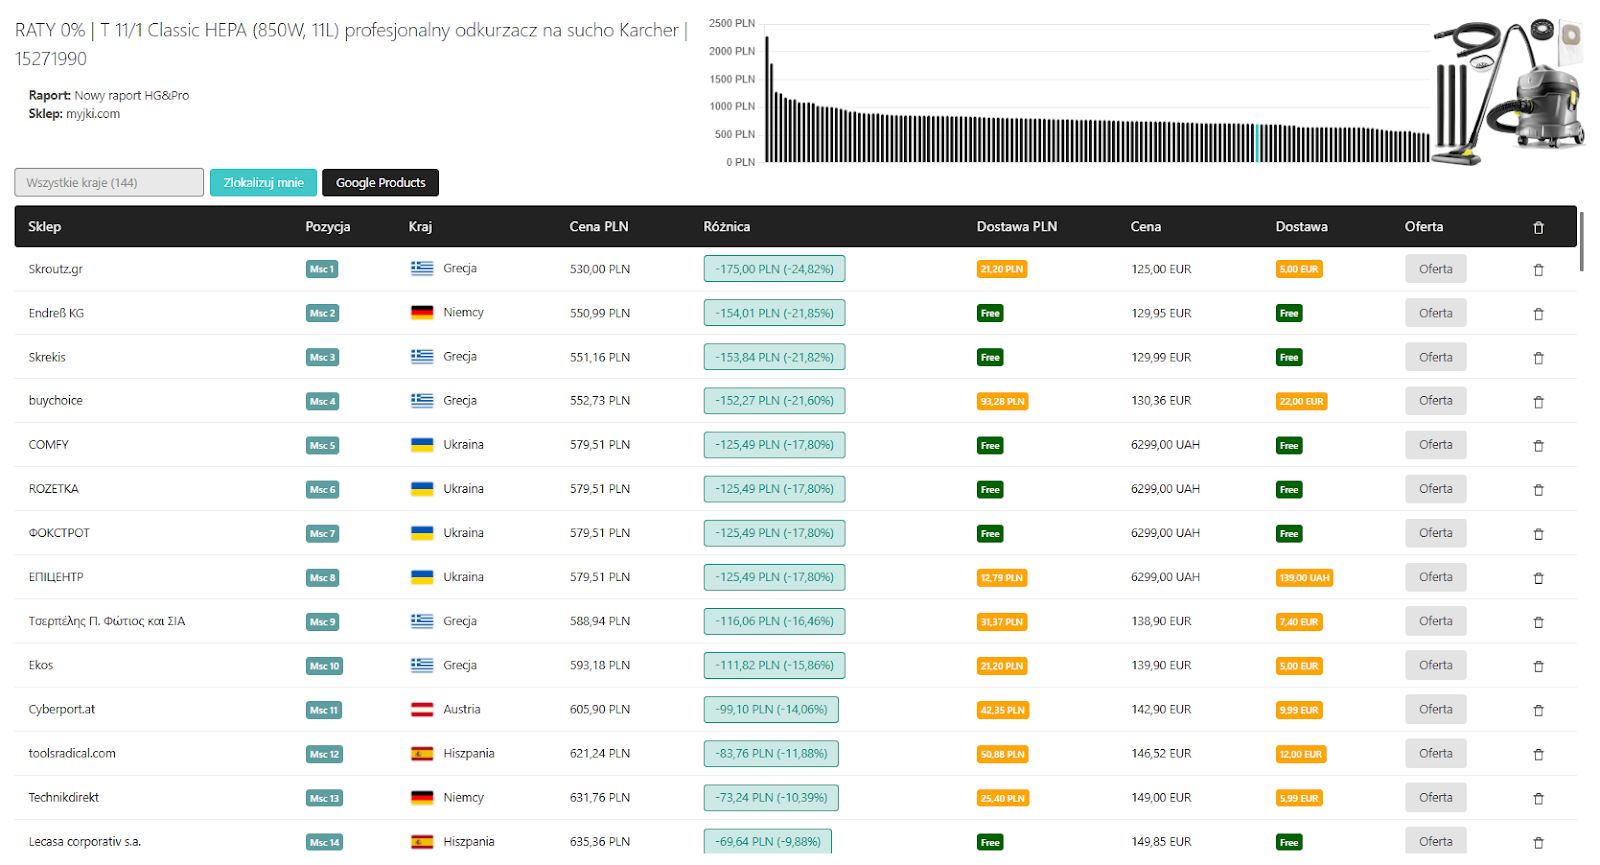Click the table's vertical scrollbar
The image size is (1600, 865).
click(1581, 240)
